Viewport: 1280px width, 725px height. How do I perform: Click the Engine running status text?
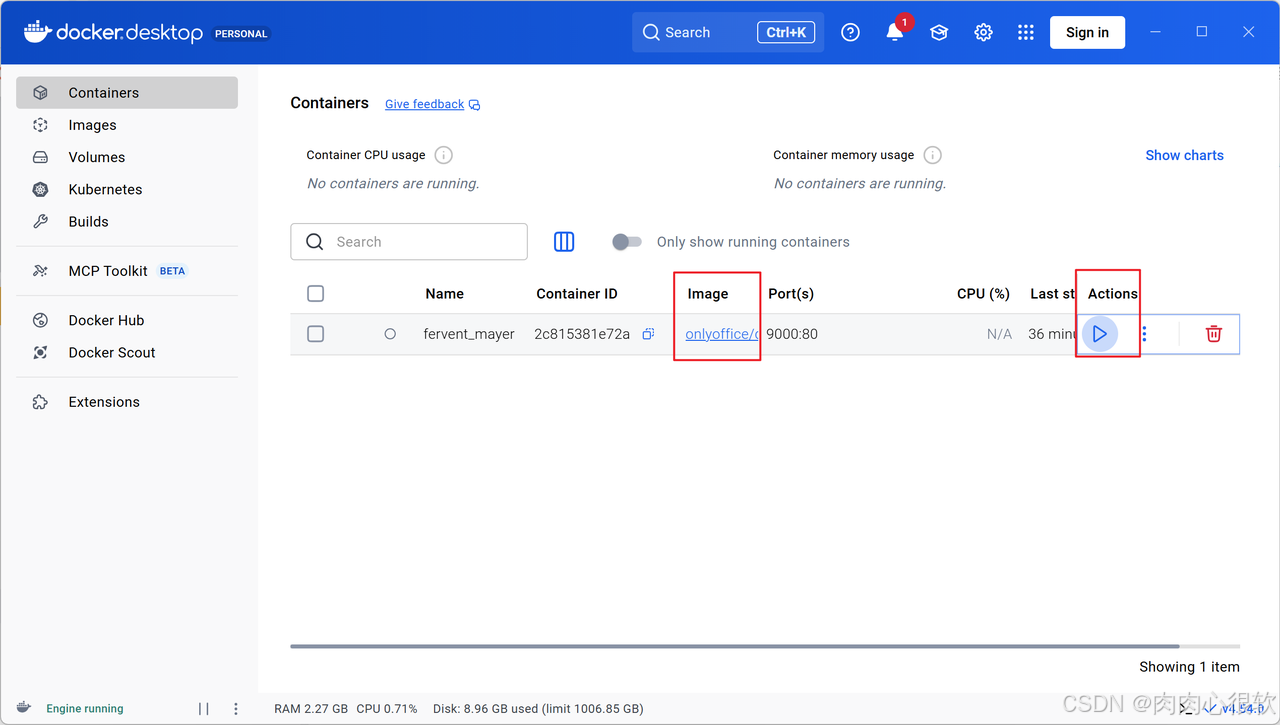85,708
